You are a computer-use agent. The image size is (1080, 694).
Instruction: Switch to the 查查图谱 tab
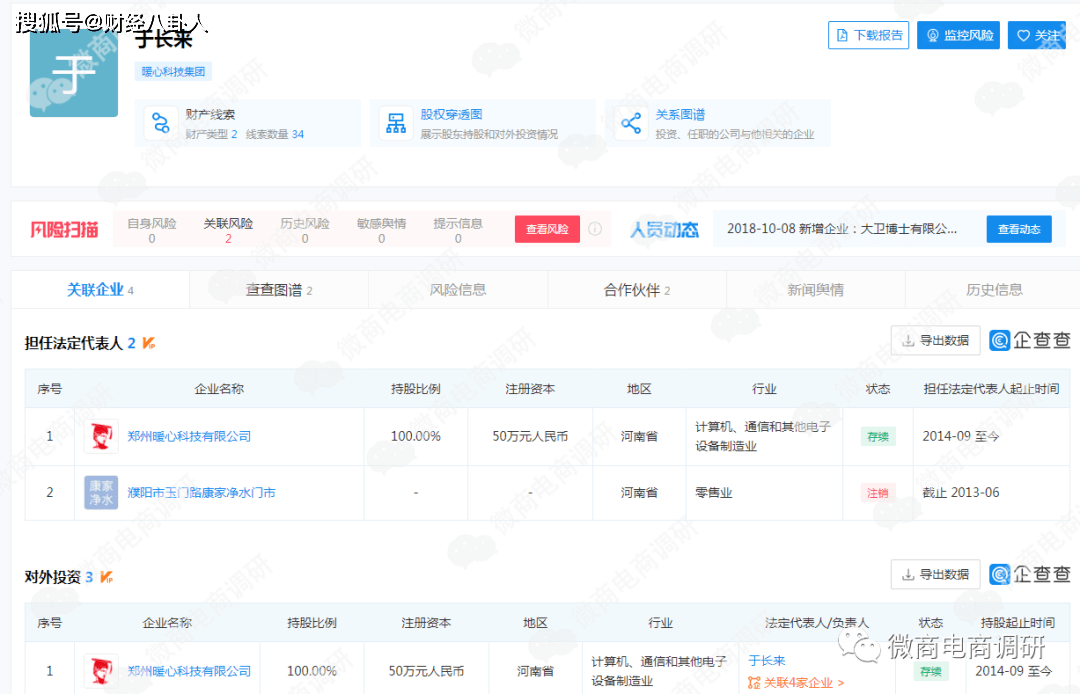click(x=279, y=290)
